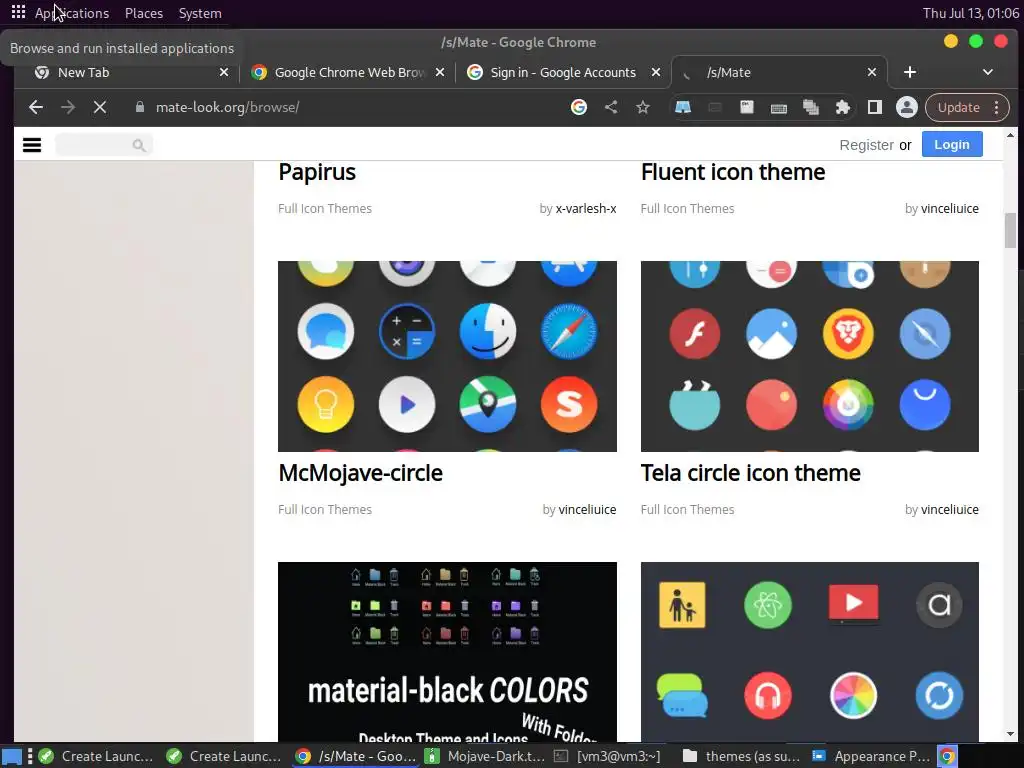Screen dimensions: 1024x768
Task: Click the show desktop taskbar icon
Action: click(13, 756)
